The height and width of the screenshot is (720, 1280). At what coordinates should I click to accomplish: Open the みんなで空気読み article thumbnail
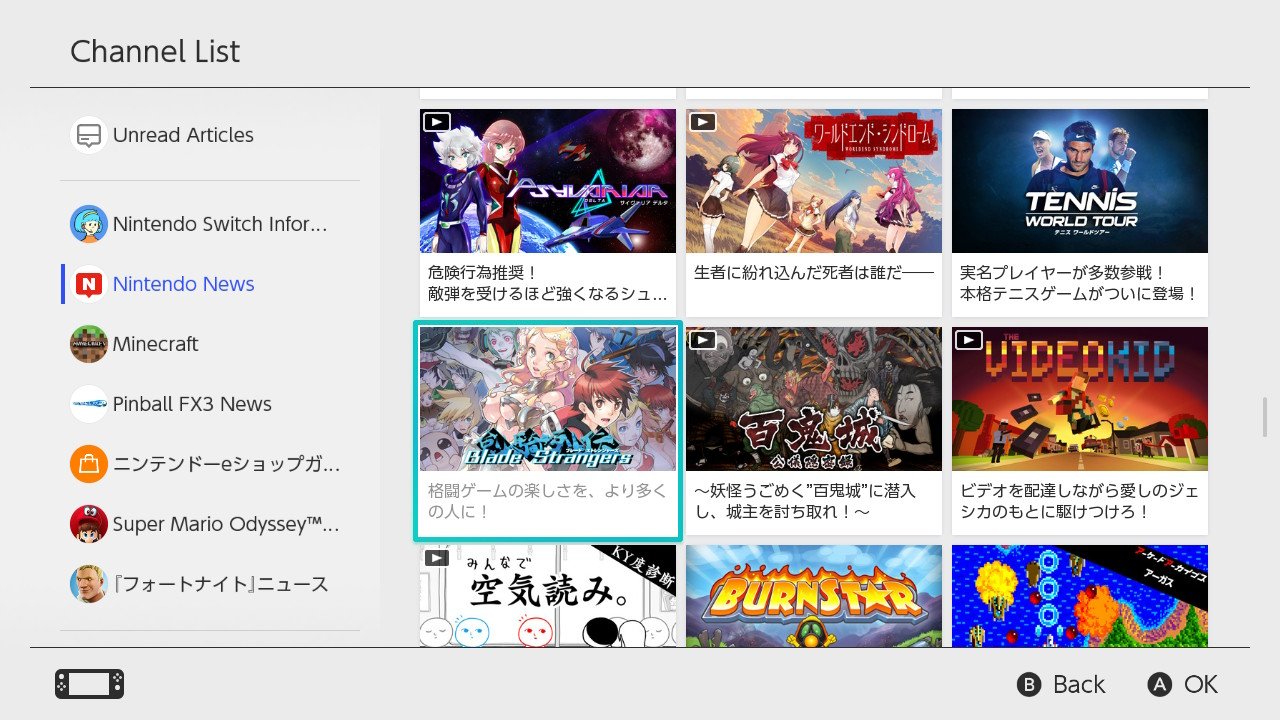pos(548,596)
